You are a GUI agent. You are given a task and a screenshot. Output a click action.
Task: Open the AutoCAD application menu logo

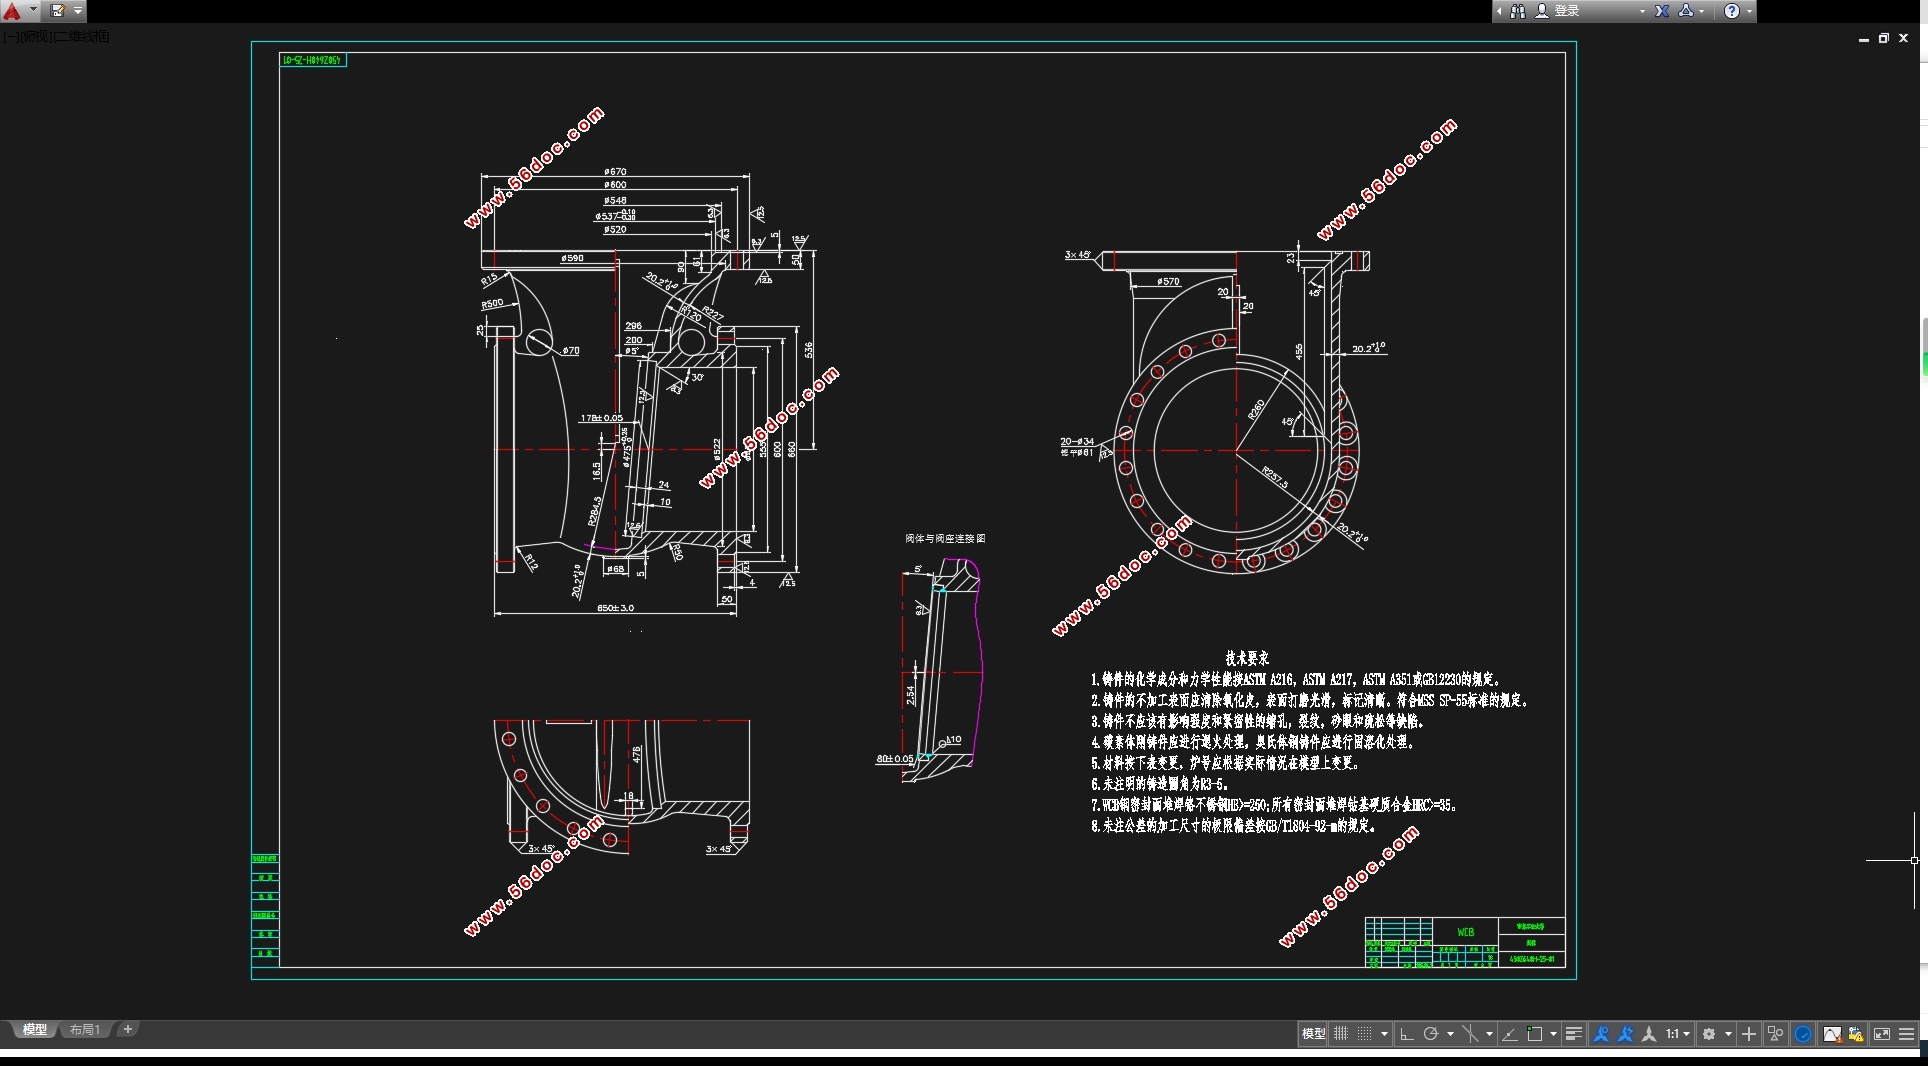(13, 11)
